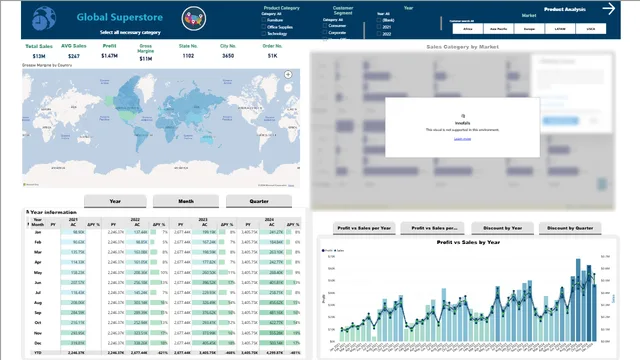Click the Year information table title
The width and height of the screenshot is (640, 360).
tap(53, 212)
